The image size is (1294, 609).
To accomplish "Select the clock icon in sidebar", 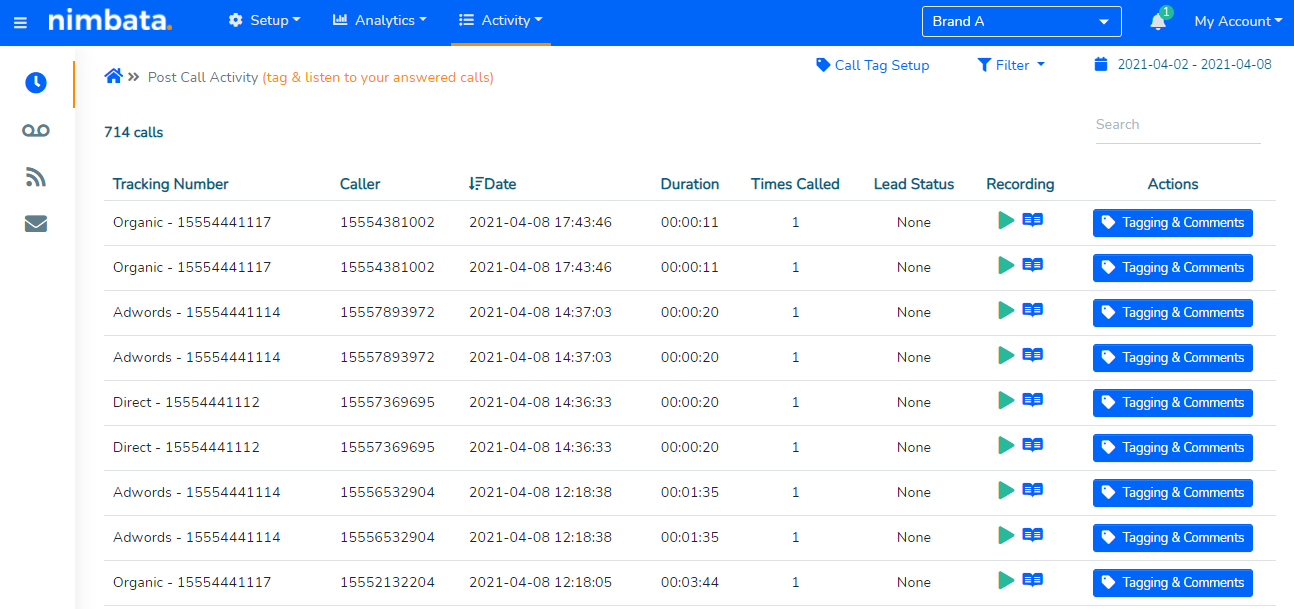I will (x=36, y=83).
